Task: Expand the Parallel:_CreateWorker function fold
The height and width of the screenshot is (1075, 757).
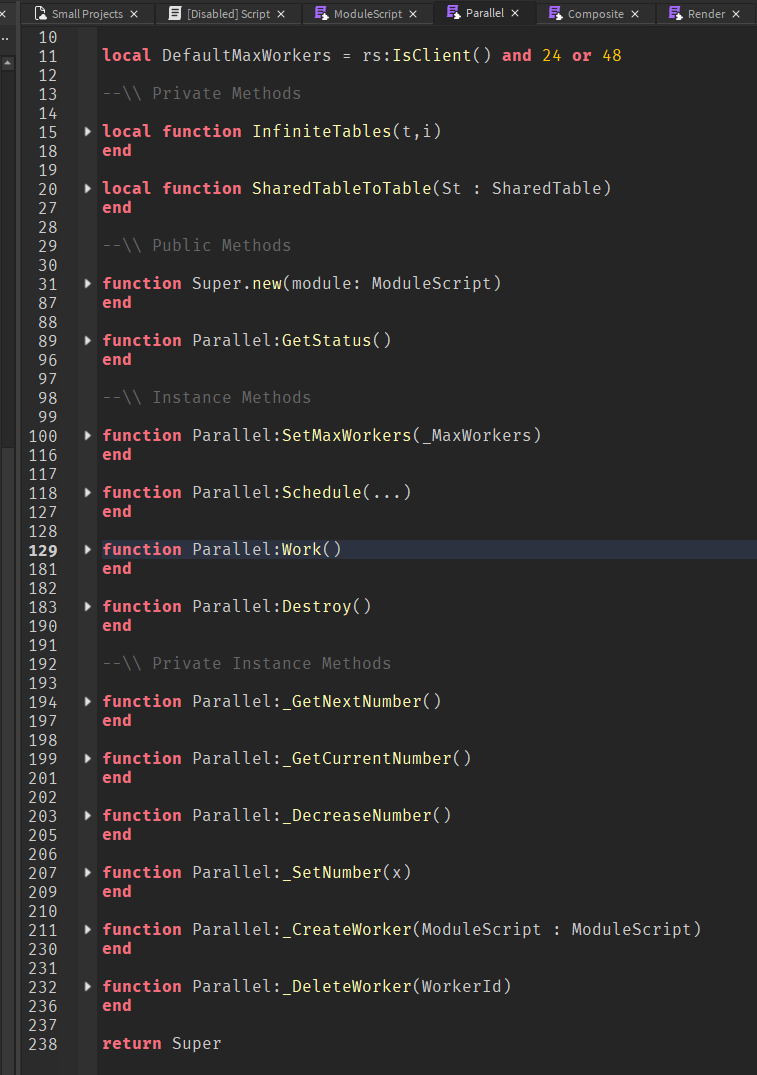Action: coord(87,929)
